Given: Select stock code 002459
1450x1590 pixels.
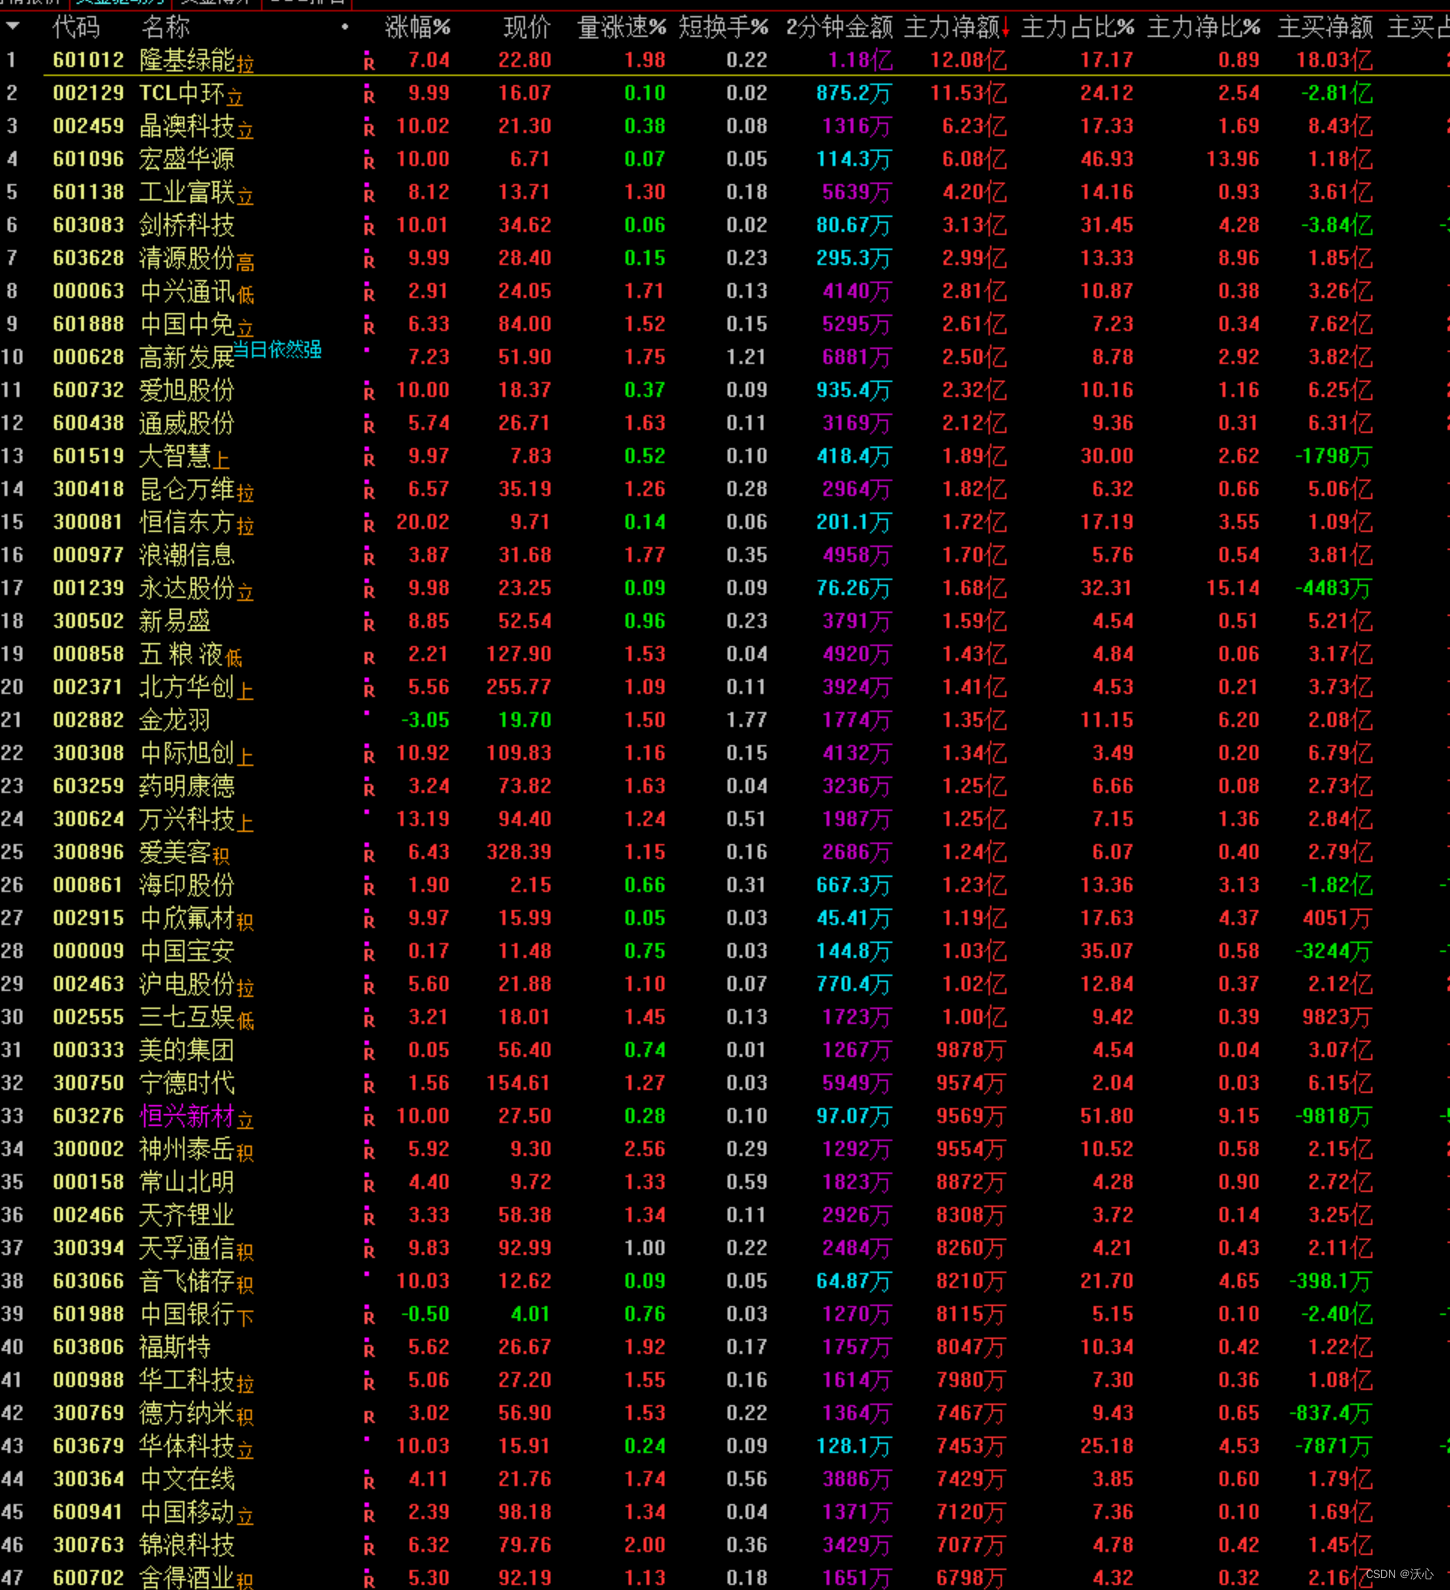Looking at the screenshot, I should coord(89,126).
